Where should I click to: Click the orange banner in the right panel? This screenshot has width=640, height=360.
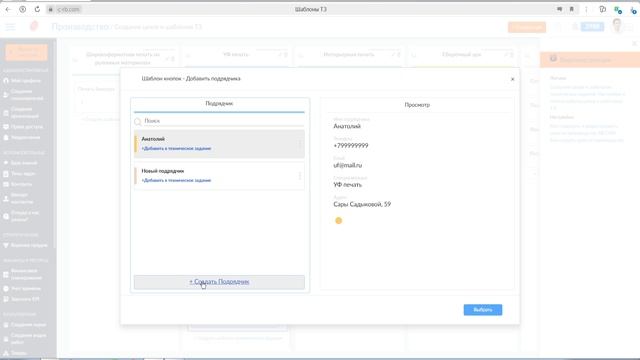click(x=590, y=60)
